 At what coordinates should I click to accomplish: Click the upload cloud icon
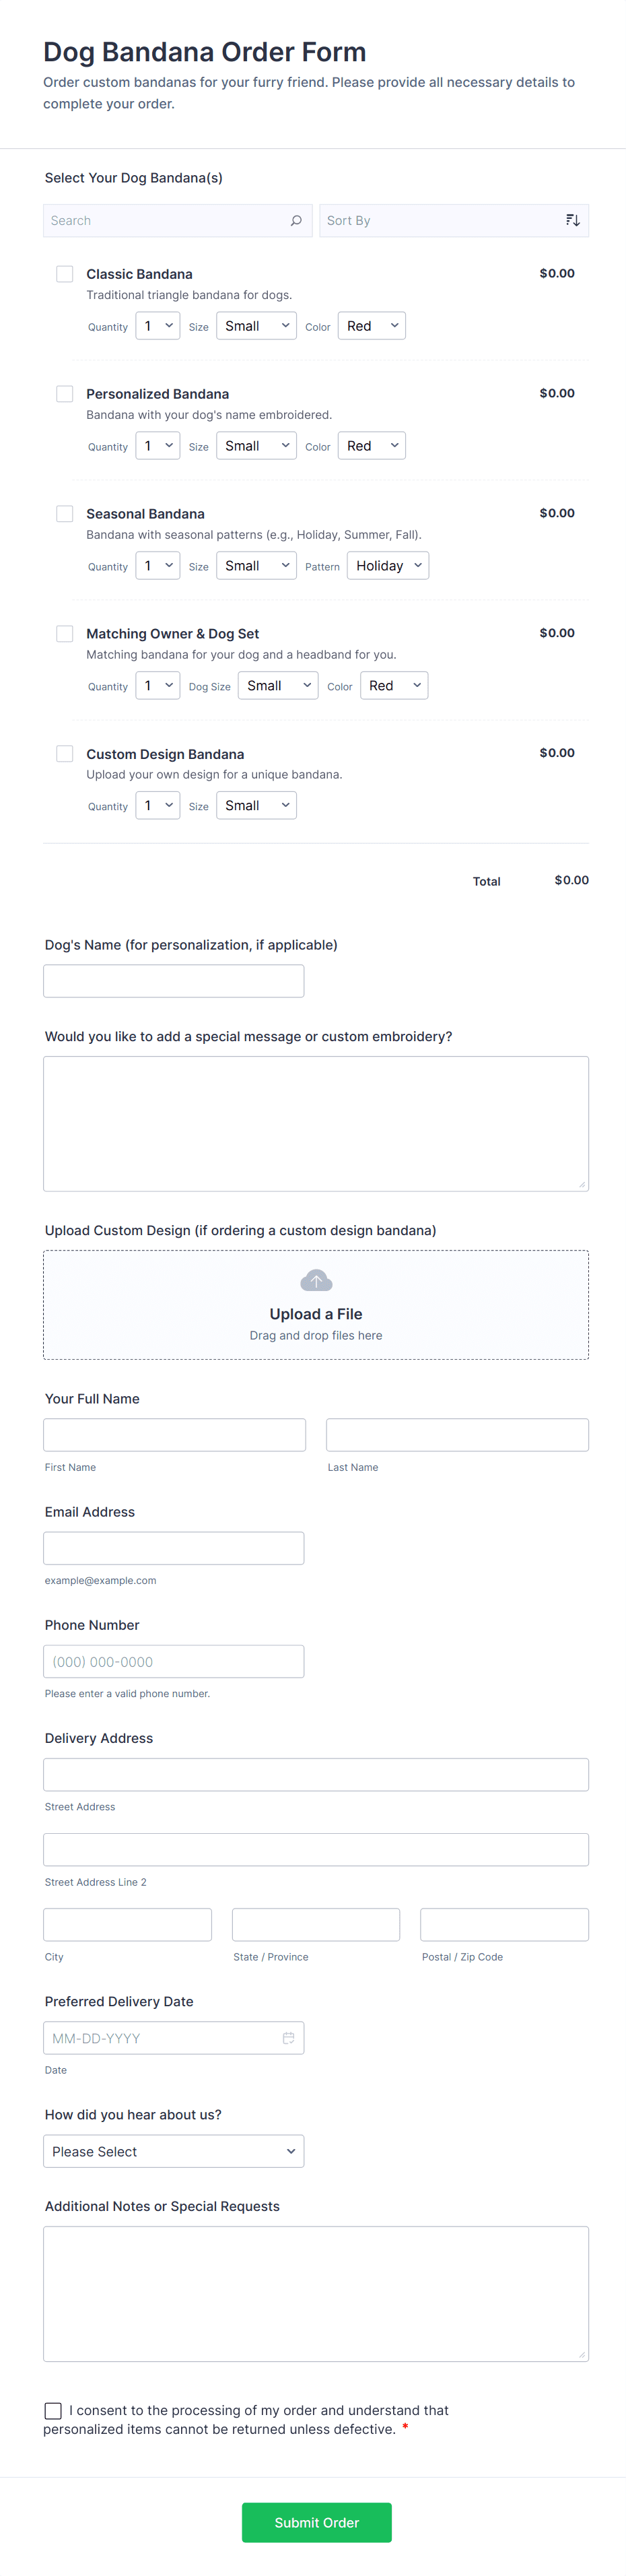point(315,1280)
